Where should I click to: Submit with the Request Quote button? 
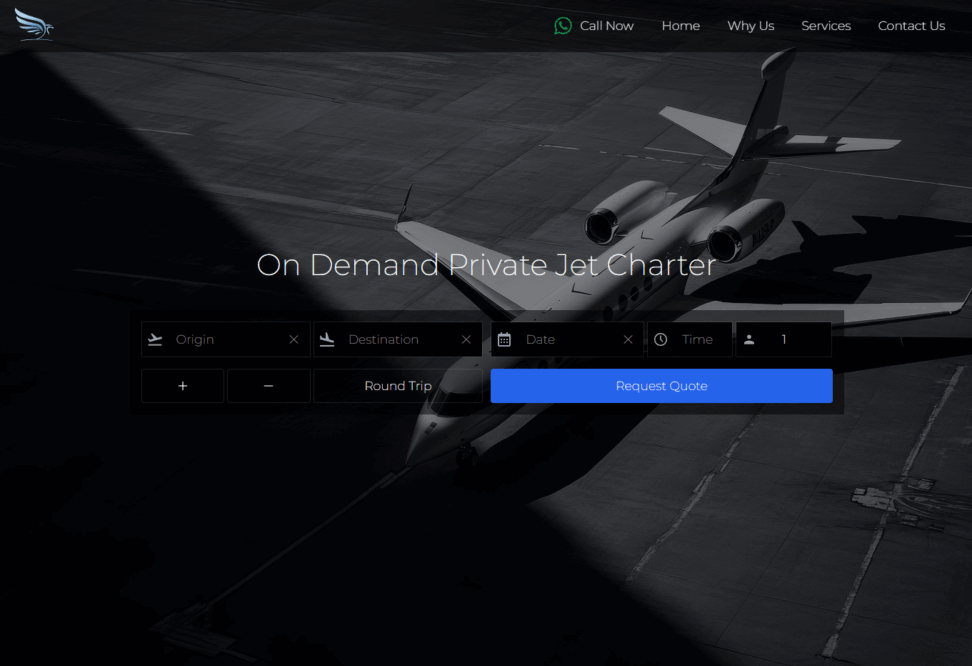coord(661,386)
